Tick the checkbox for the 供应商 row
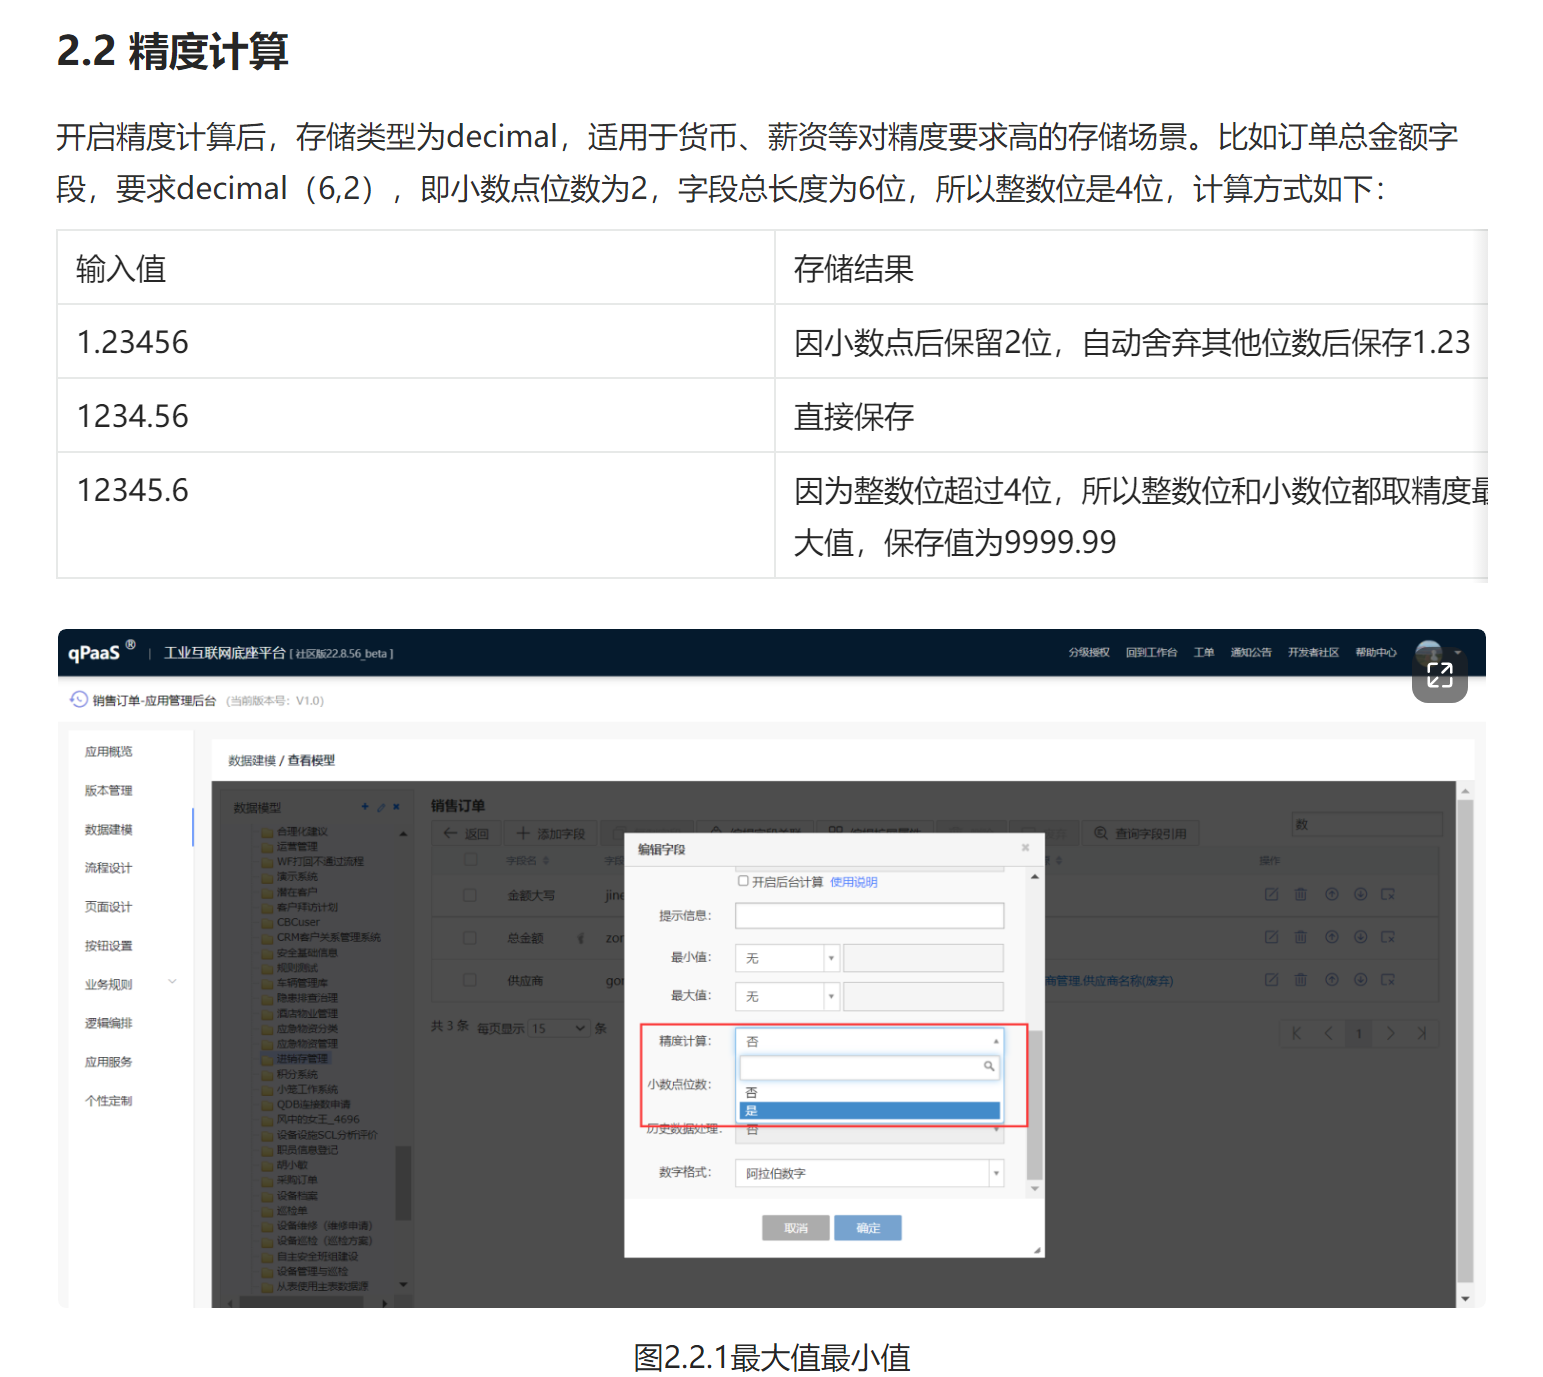 coord(470,980)
